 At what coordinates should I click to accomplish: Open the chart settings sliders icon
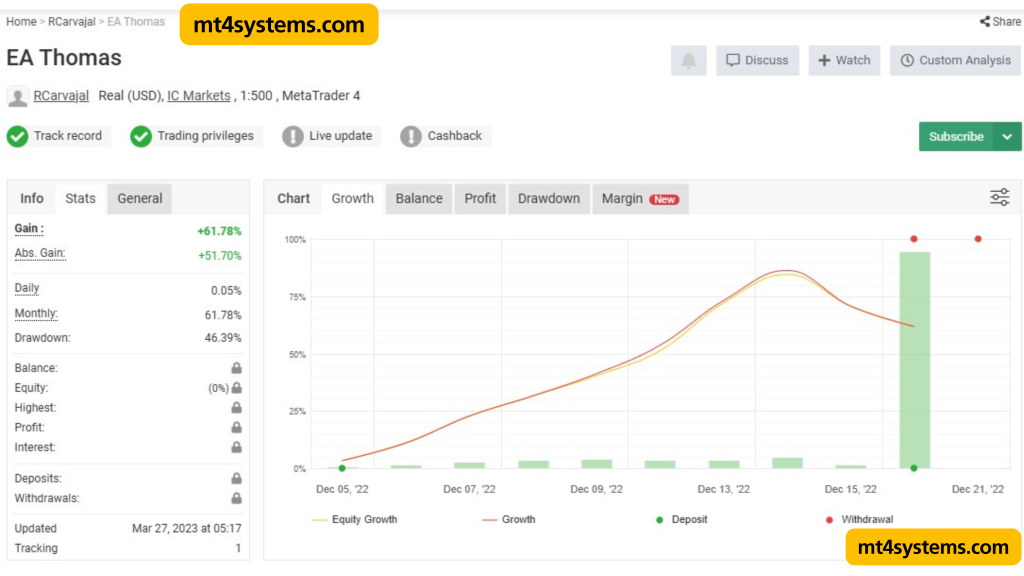999,197
